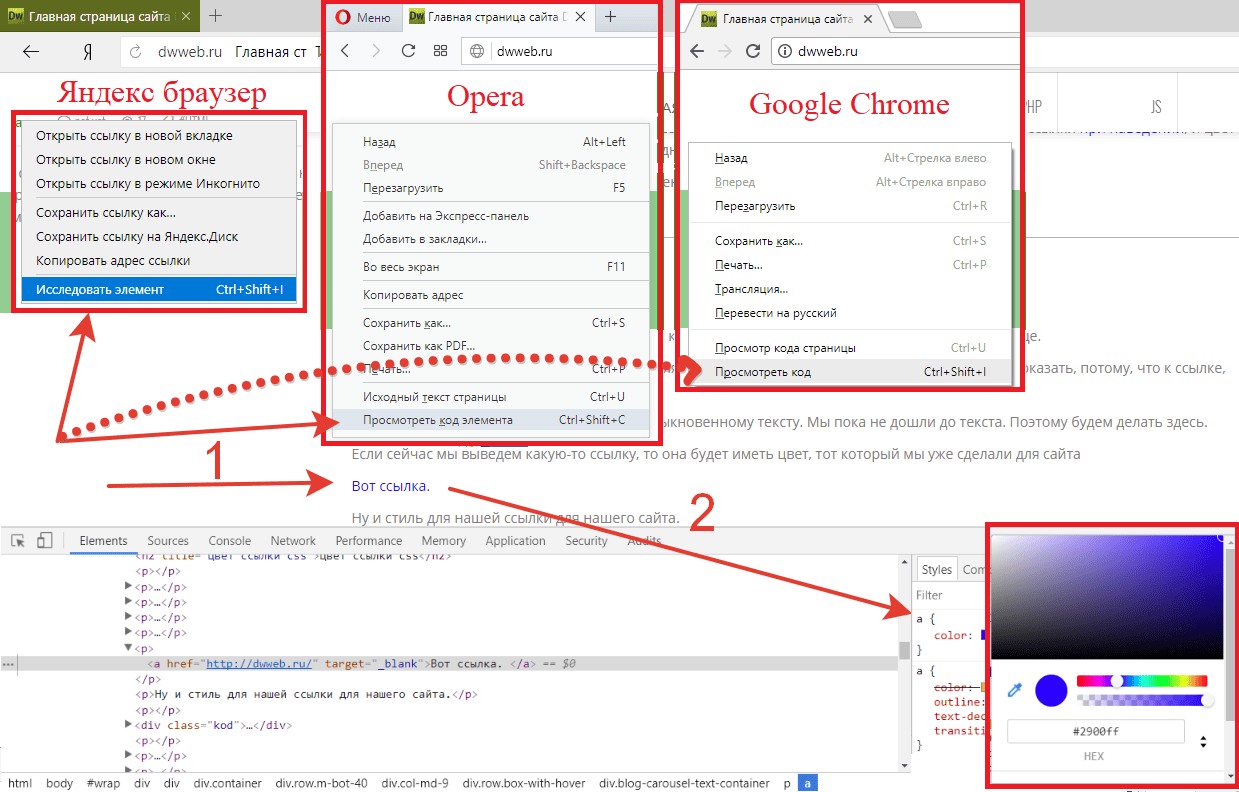Click the http://dwweb.ru/ href in the DOM tree
This screenshot has height=792, width=1239.
pos(260,663)
